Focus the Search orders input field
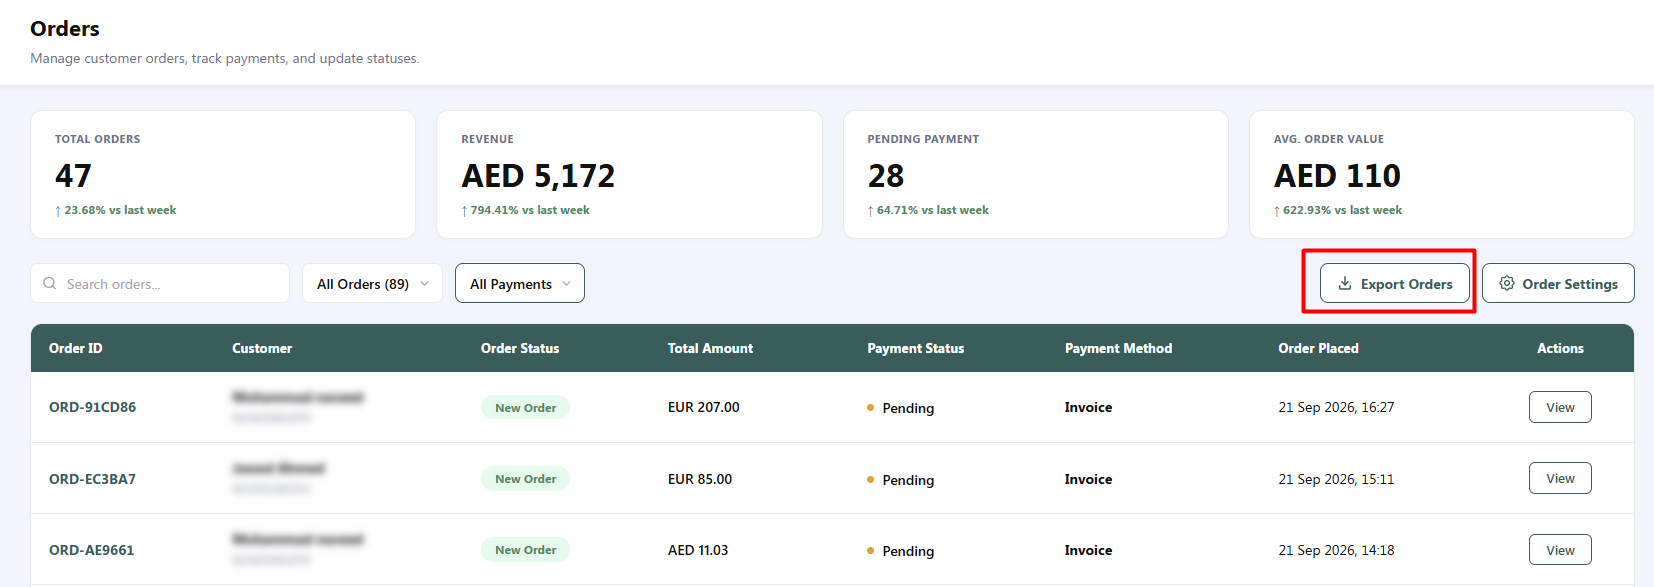The image size is (1654, 587). [160, 284]
